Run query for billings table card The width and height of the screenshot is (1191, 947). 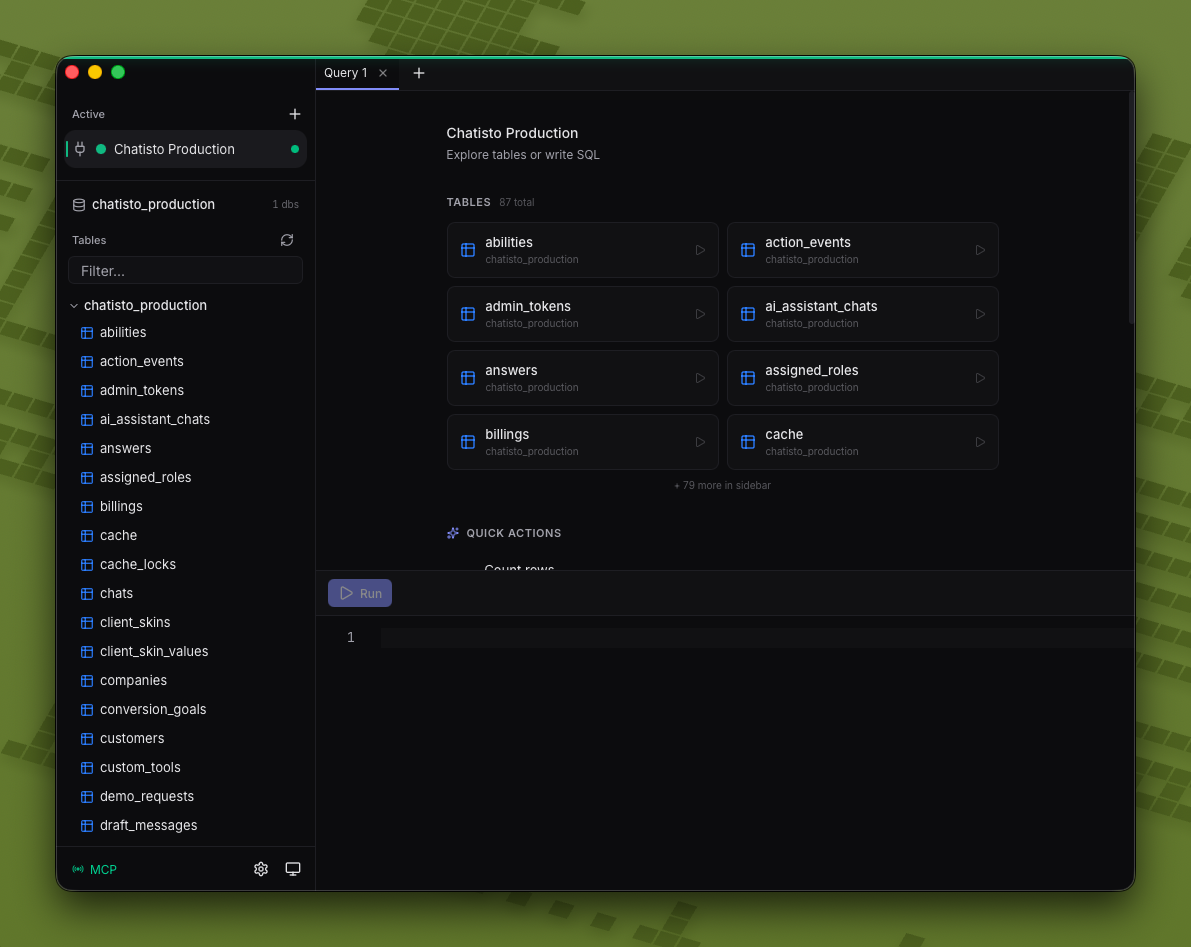(700, 442)
